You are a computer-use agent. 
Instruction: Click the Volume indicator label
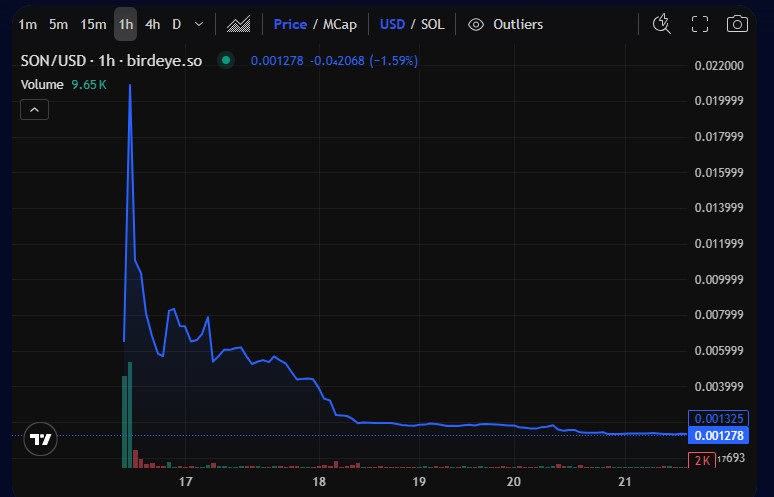pos(41,85)
